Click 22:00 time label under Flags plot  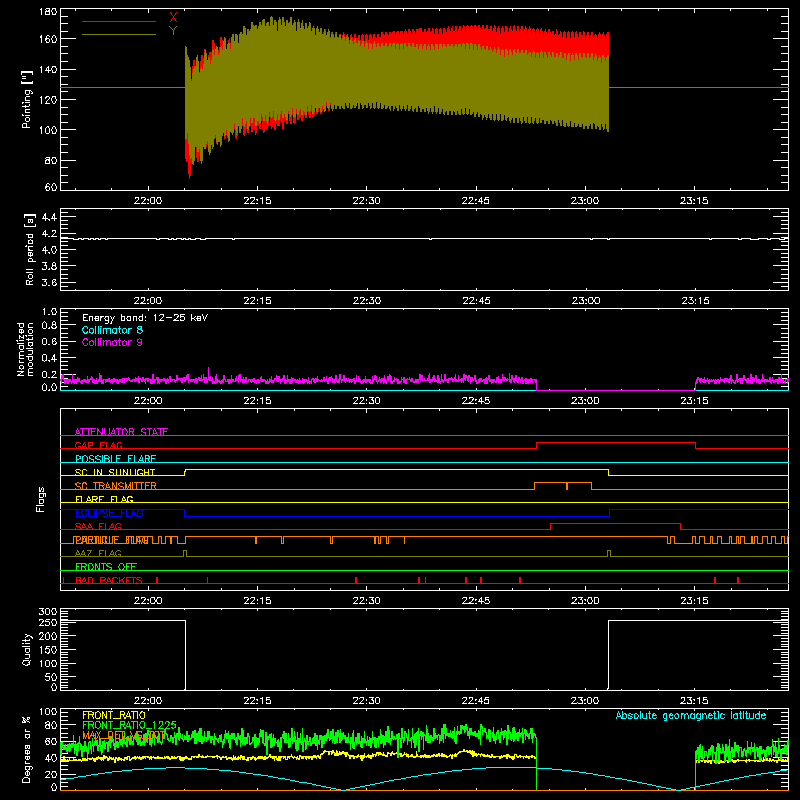tap(148, 601)
